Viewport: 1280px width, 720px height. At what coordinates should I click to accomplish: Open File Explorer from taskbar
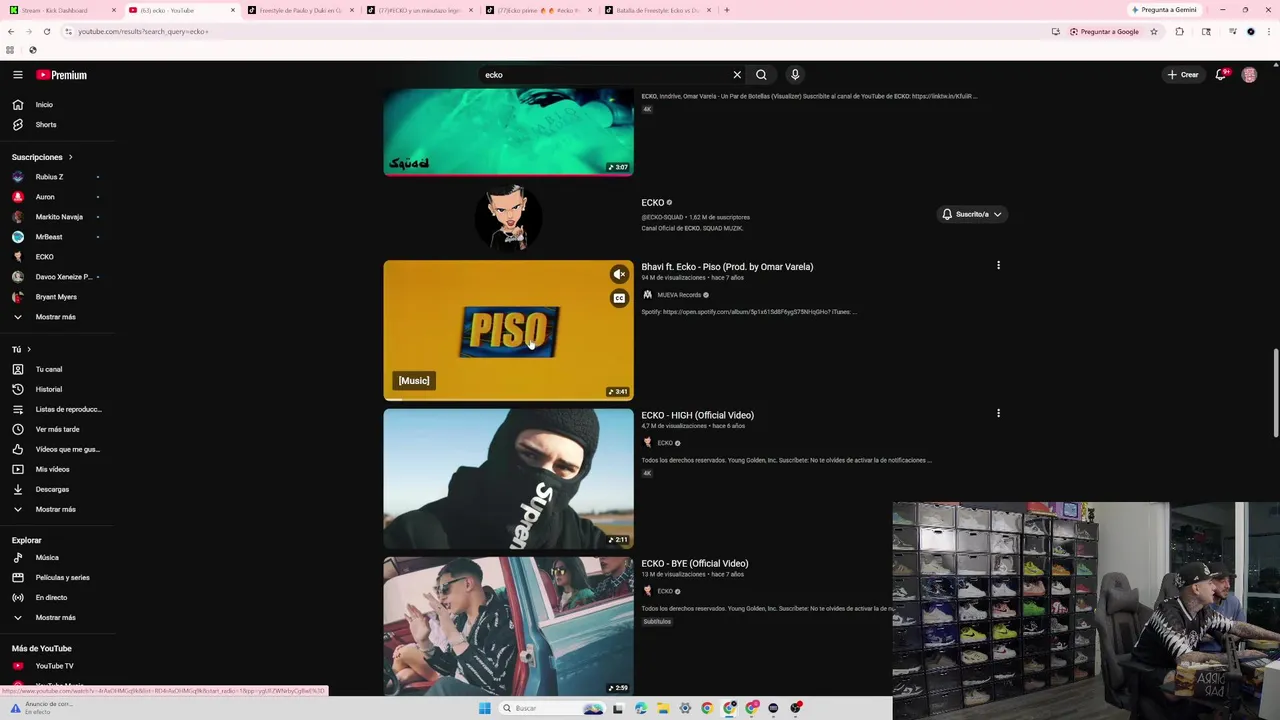pyautogui.click(x=663, y=708)
